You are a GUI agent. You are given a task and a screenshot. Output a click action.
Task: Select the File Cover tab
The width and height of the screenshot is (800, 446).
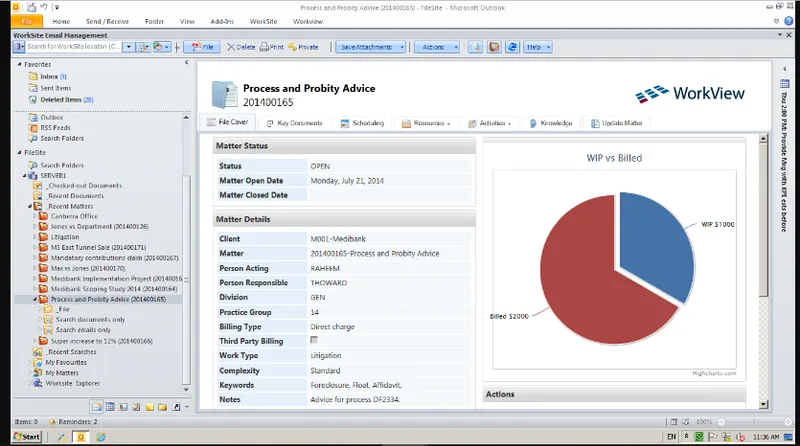[x=227, y=122]
